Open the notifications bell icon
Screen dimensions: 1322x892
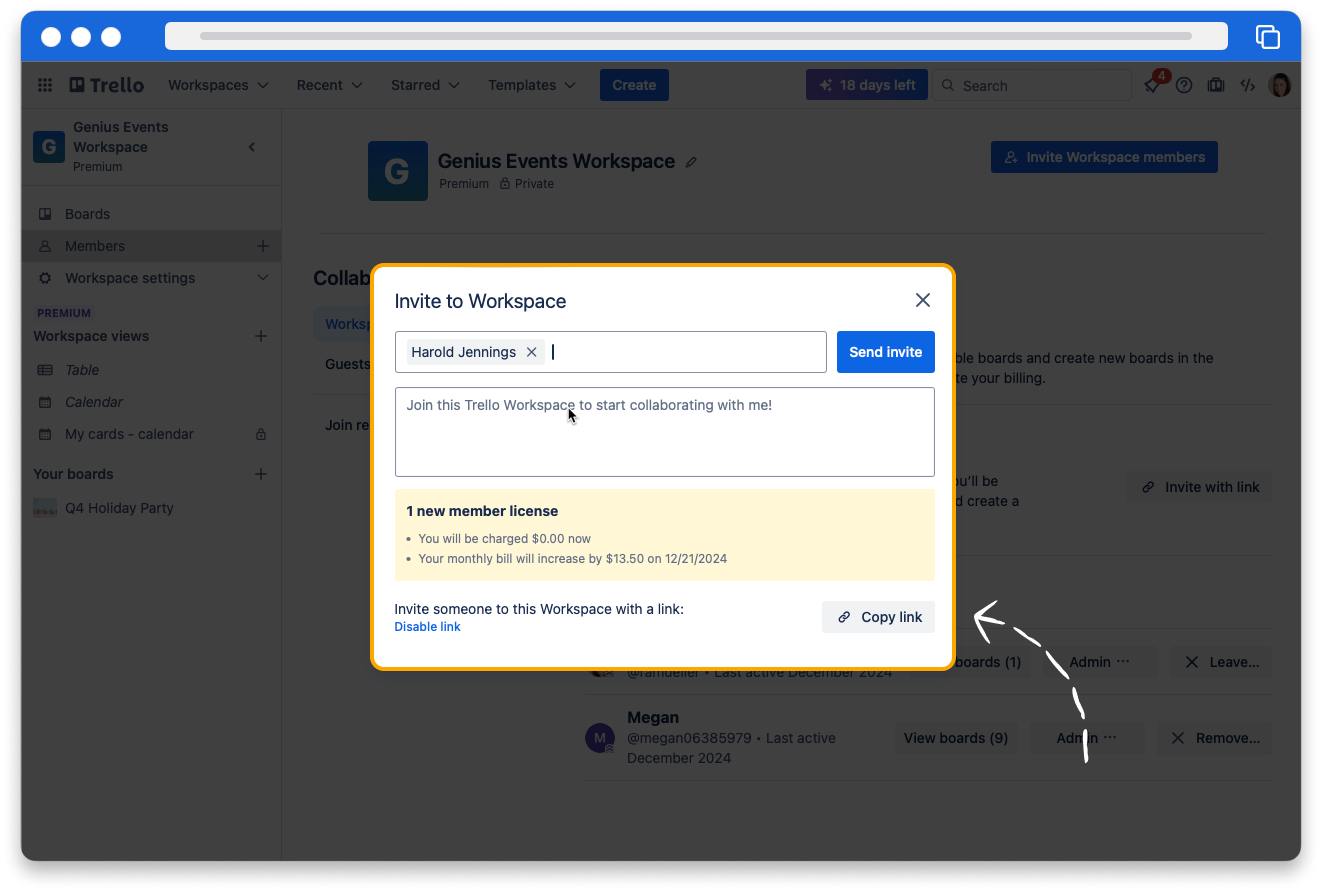(1152, 85)
